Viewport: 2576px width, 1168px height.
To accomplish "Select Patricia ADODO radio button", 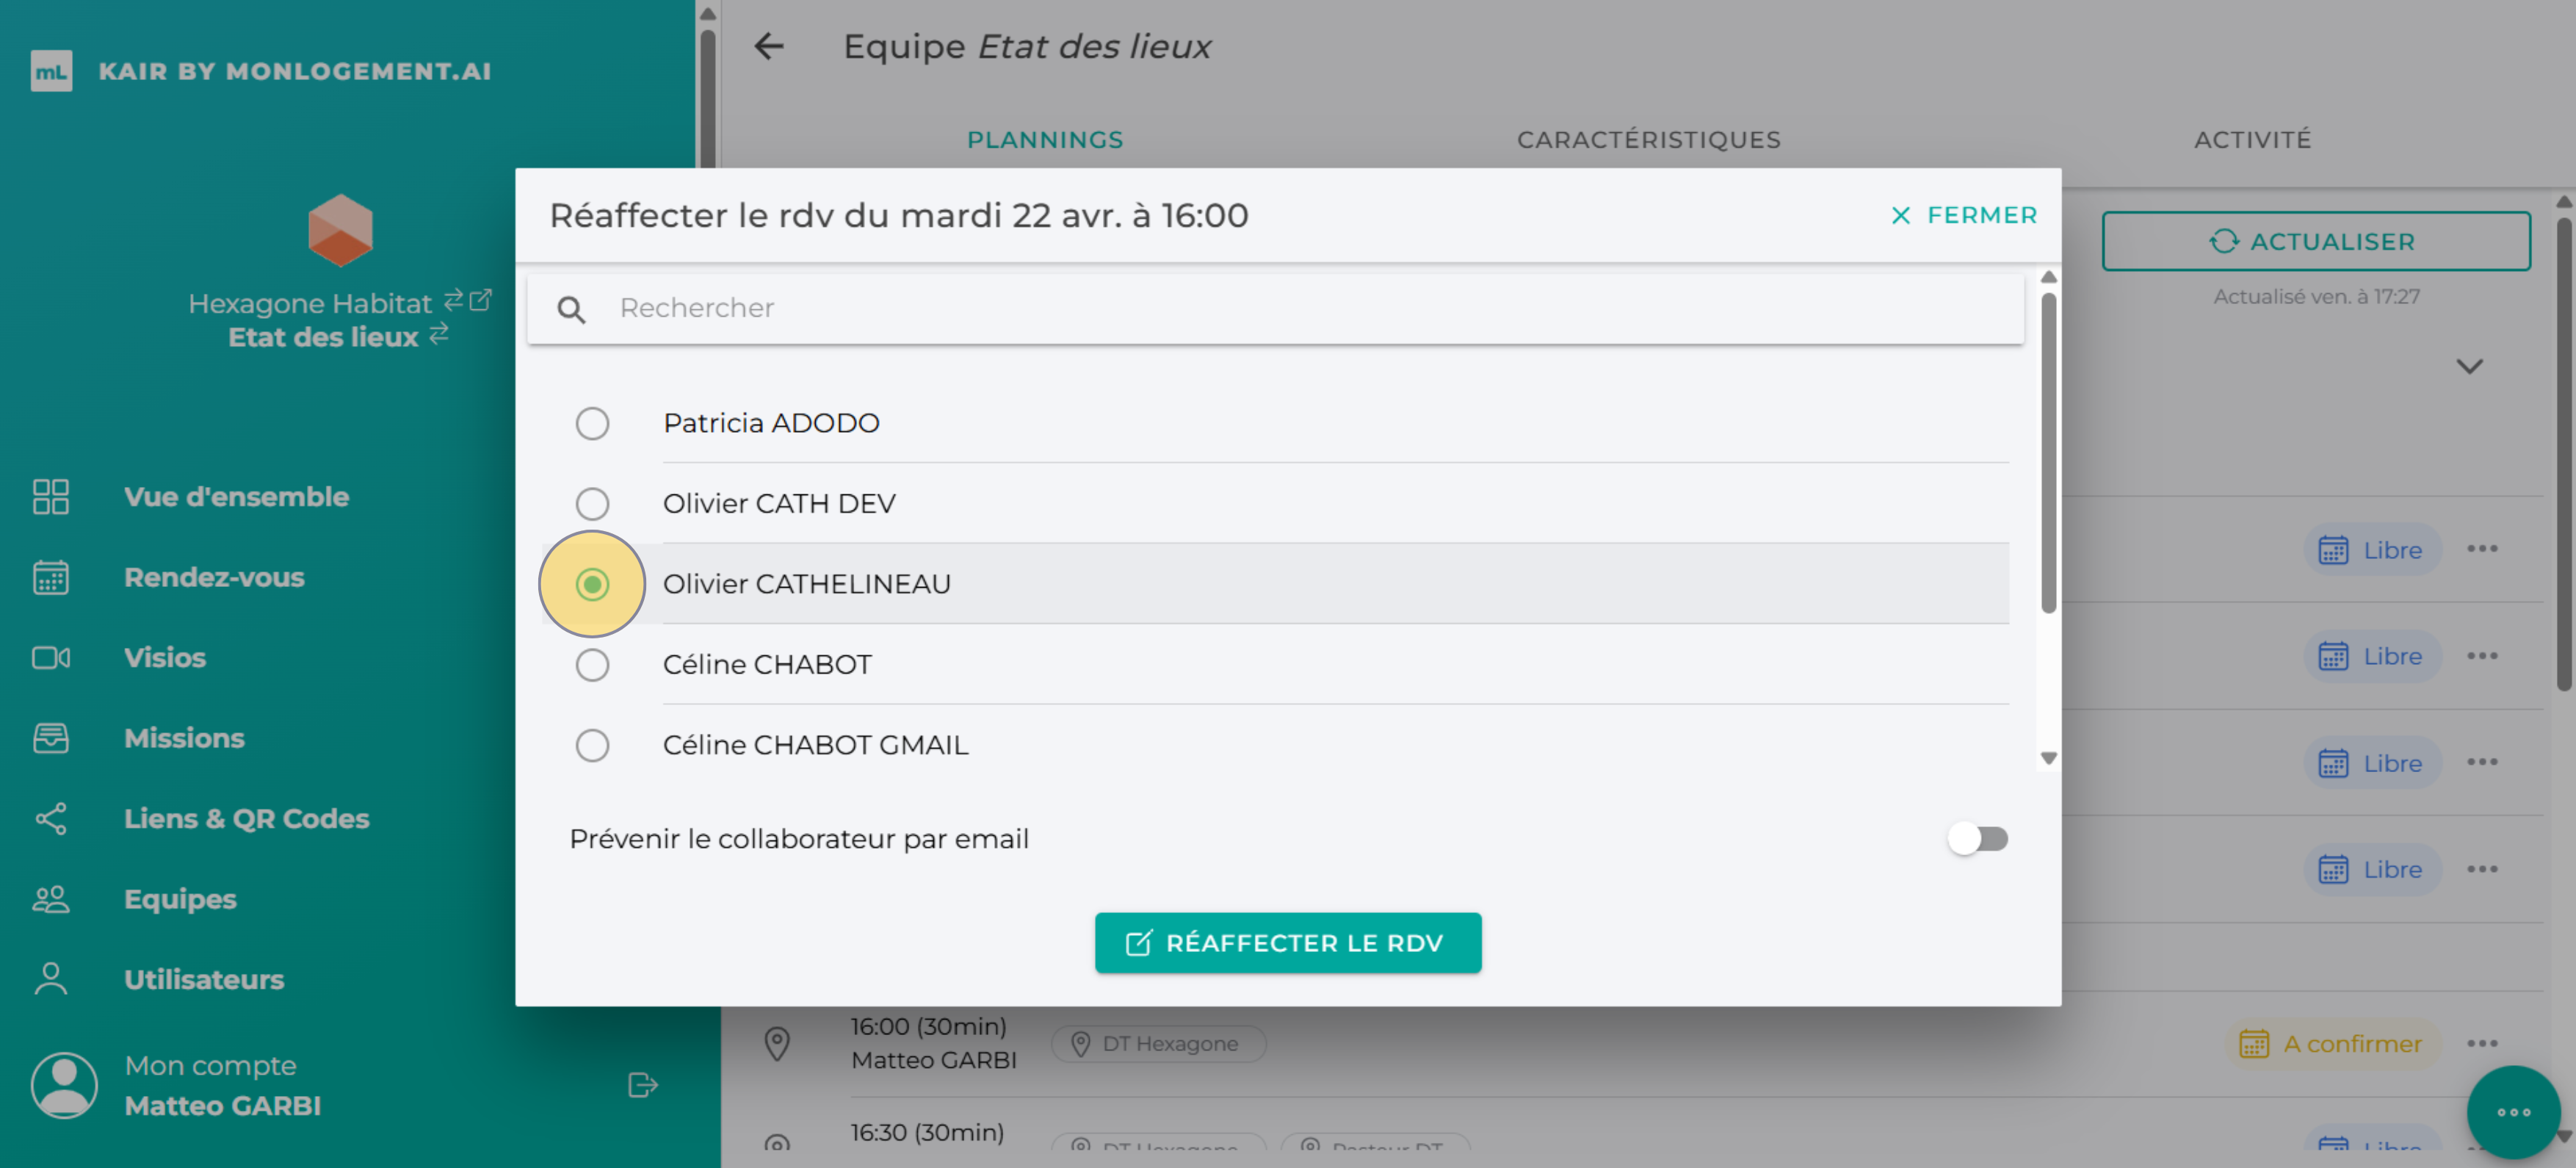I will (x=592, y=424).
